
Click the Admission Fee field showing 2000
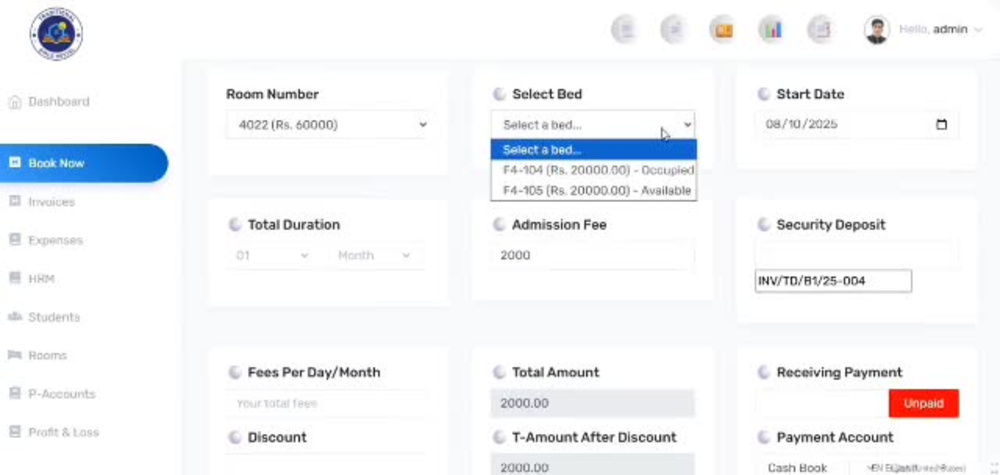point(592,255)
